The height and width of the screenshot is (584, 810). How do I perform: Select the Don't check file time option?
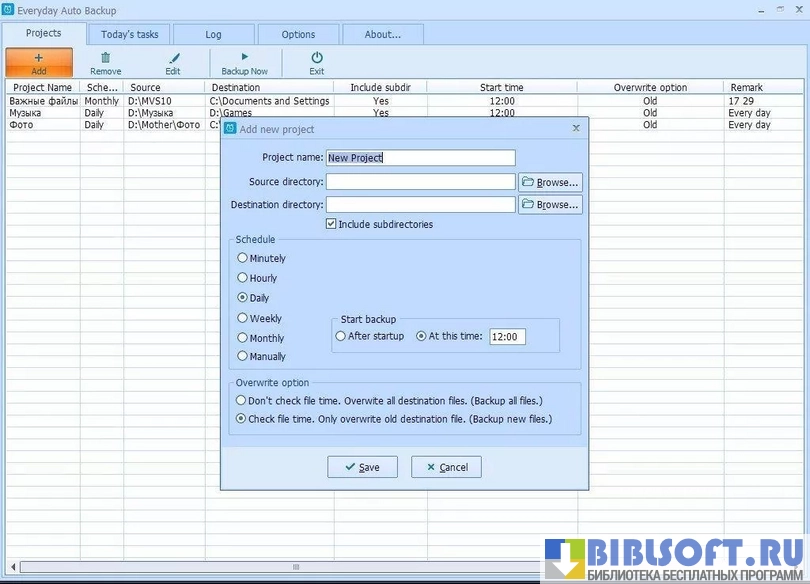pos(242,400)
